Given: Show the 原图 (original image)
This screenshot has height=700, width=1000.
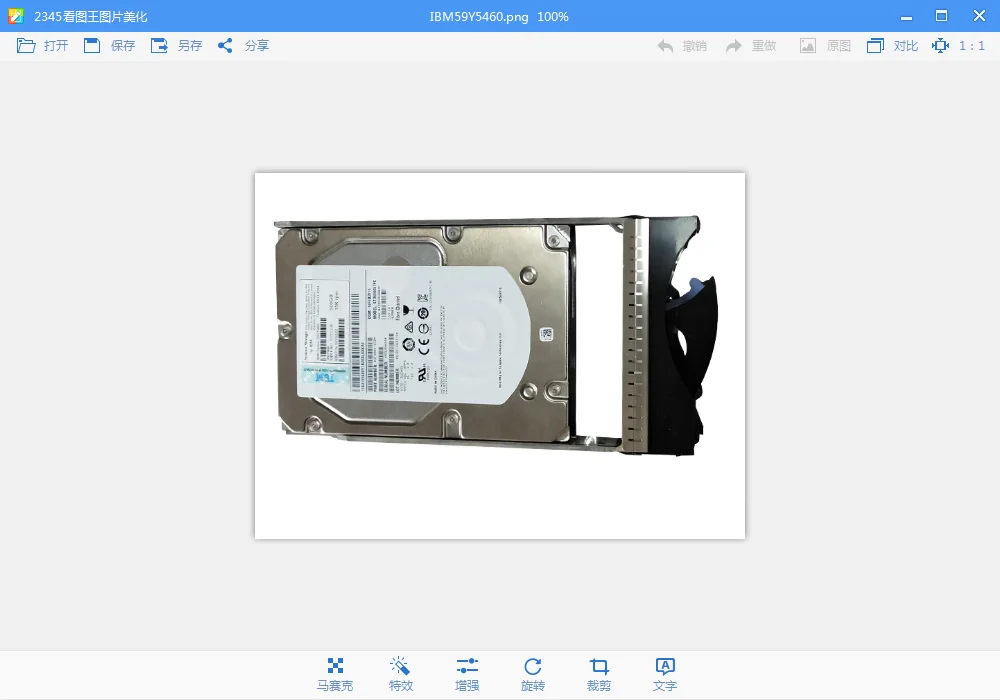Looking at the screenshot, I should (x=826, y=46).
